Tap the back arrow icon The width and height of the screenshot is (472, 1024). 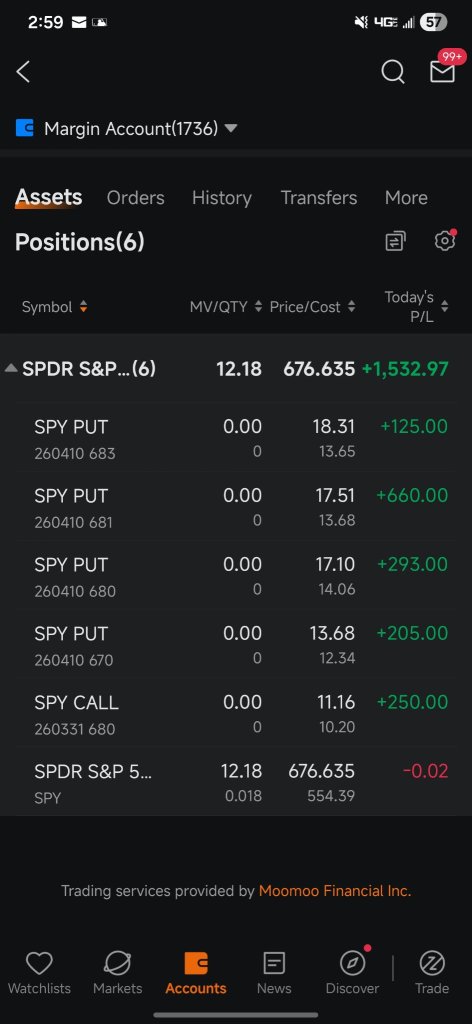[x=23, y=72]
